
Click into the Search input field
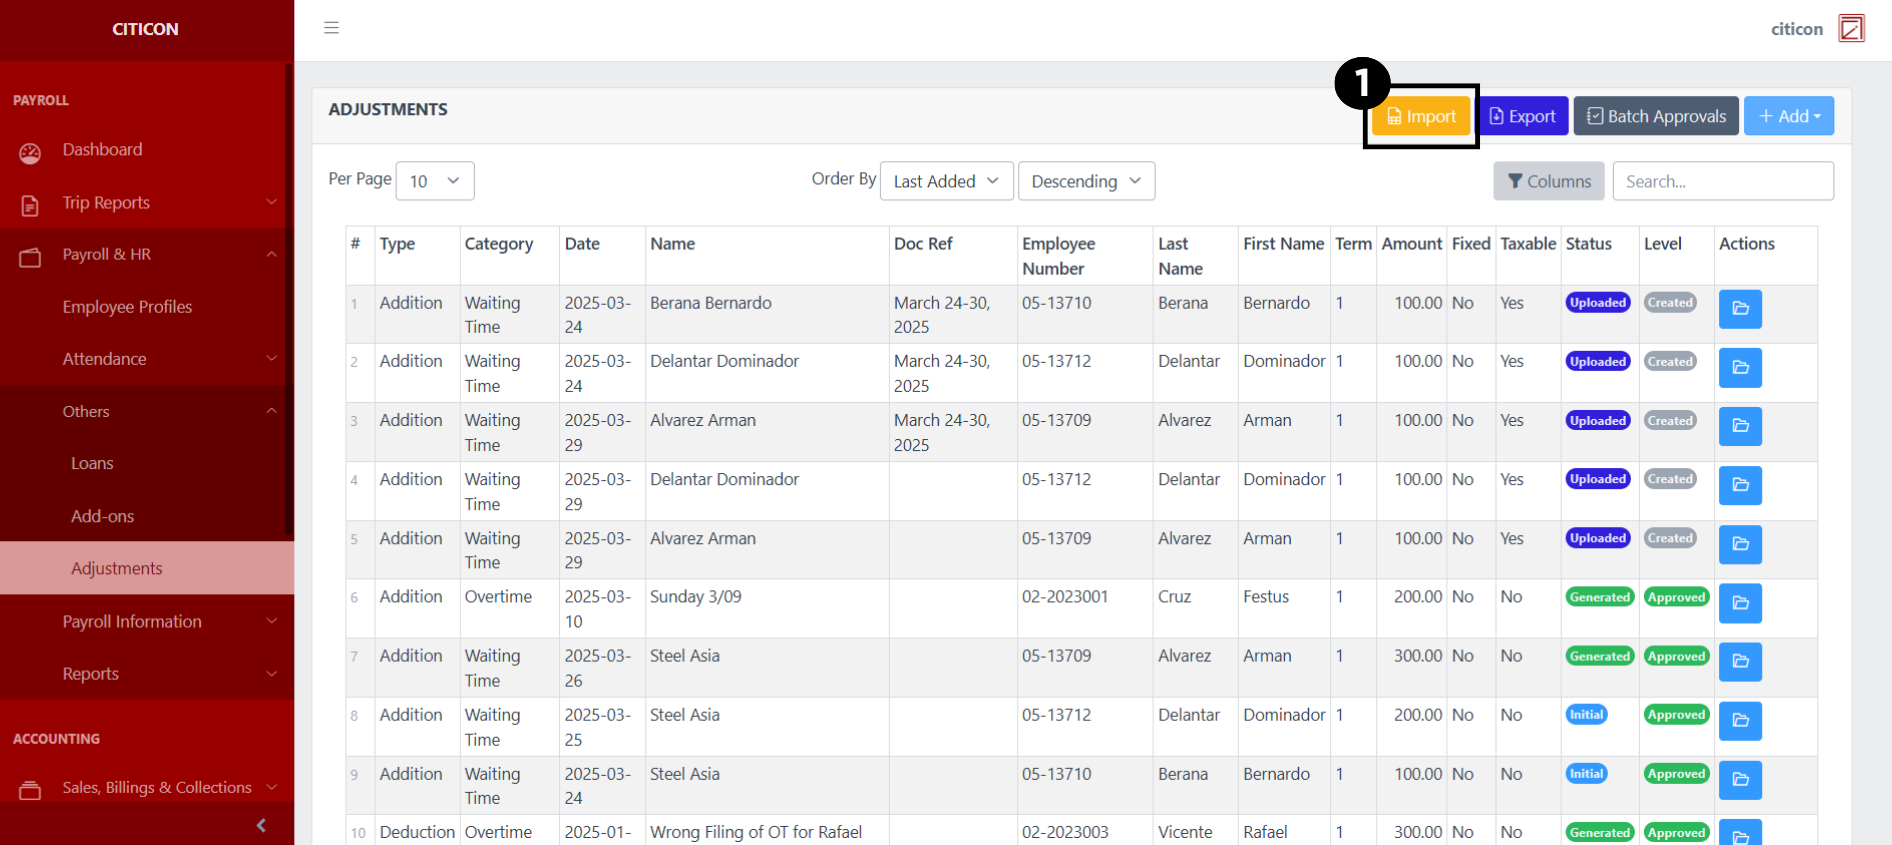[x=1722, y=181]
